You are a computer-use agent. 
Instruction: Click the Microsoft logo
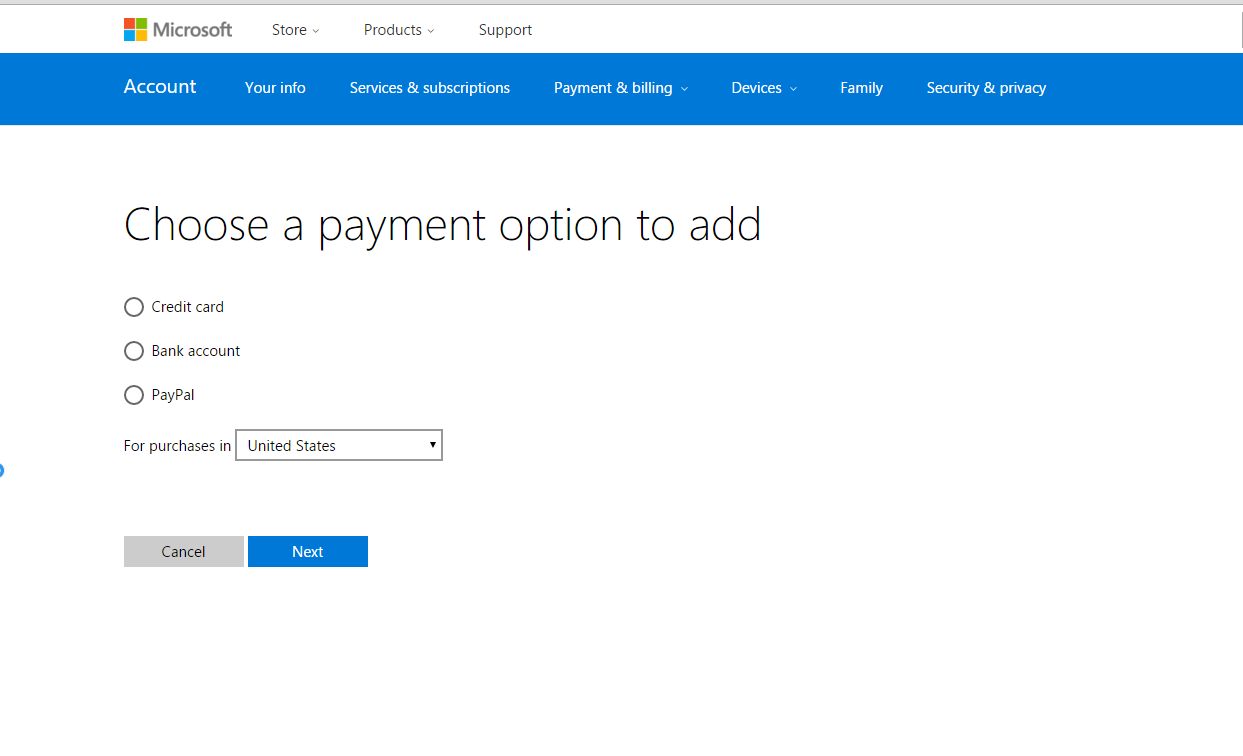pos(178,30)
